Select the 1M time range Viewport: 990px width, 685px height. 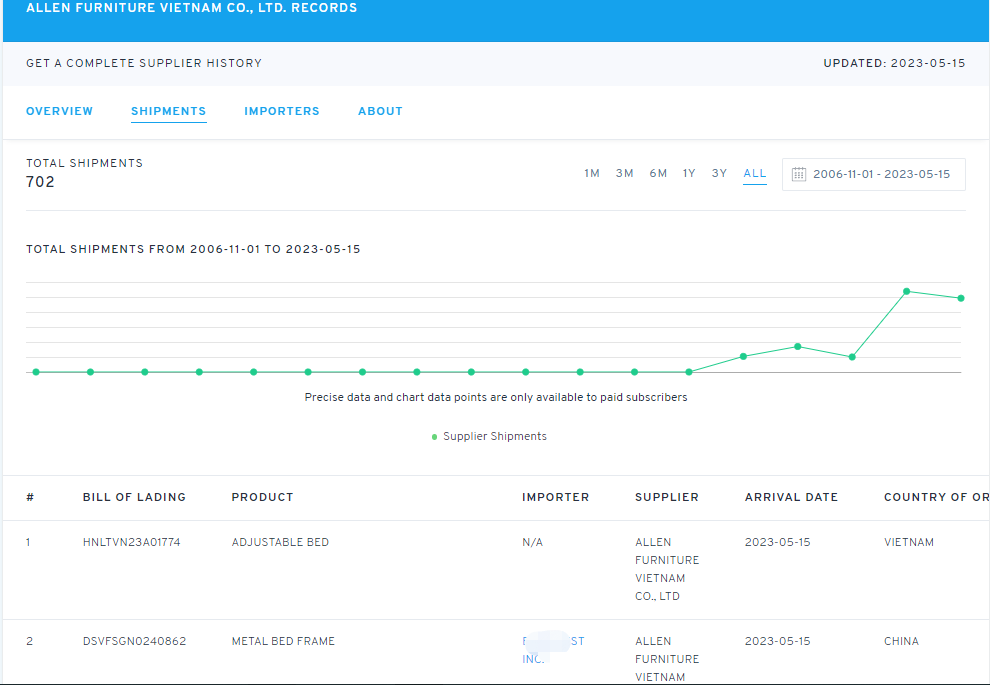pyautogui.click(x=592, y=174)
